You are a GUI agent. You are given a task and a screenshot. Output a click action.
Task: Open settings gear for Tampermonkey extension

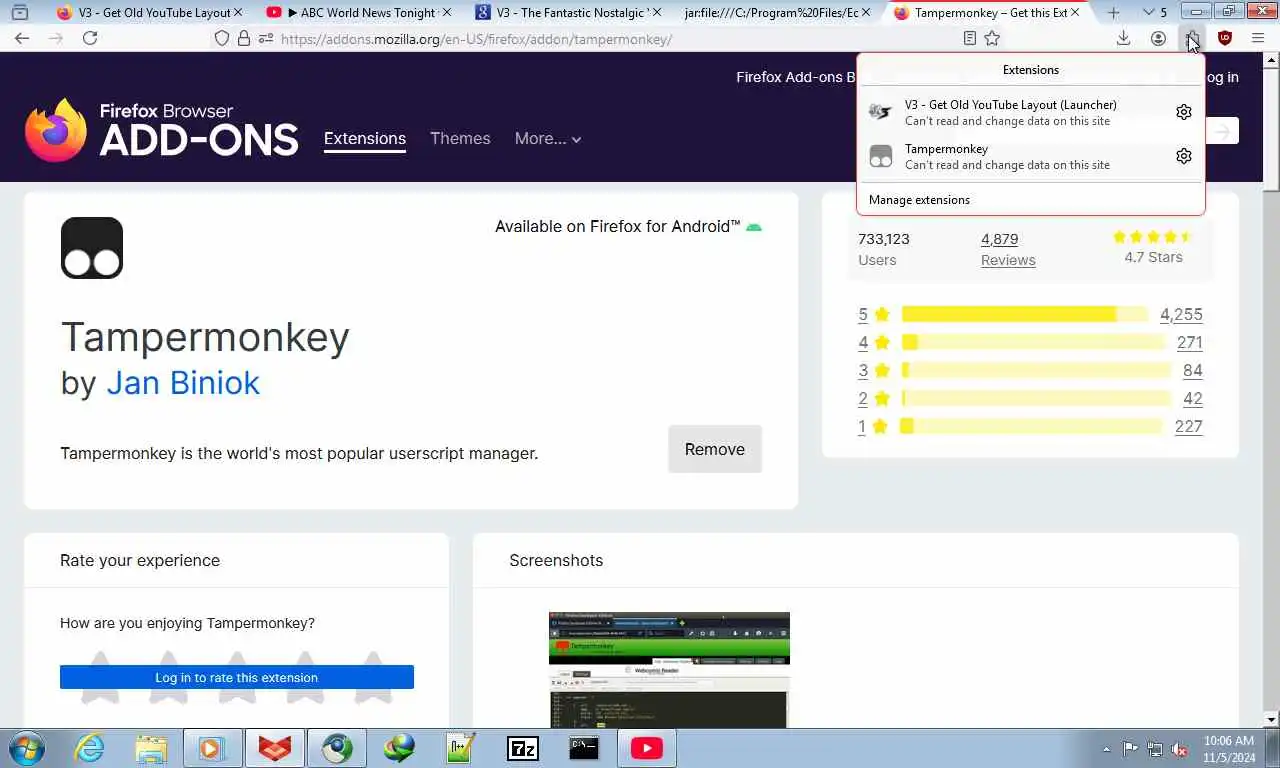click(1184, 156)
